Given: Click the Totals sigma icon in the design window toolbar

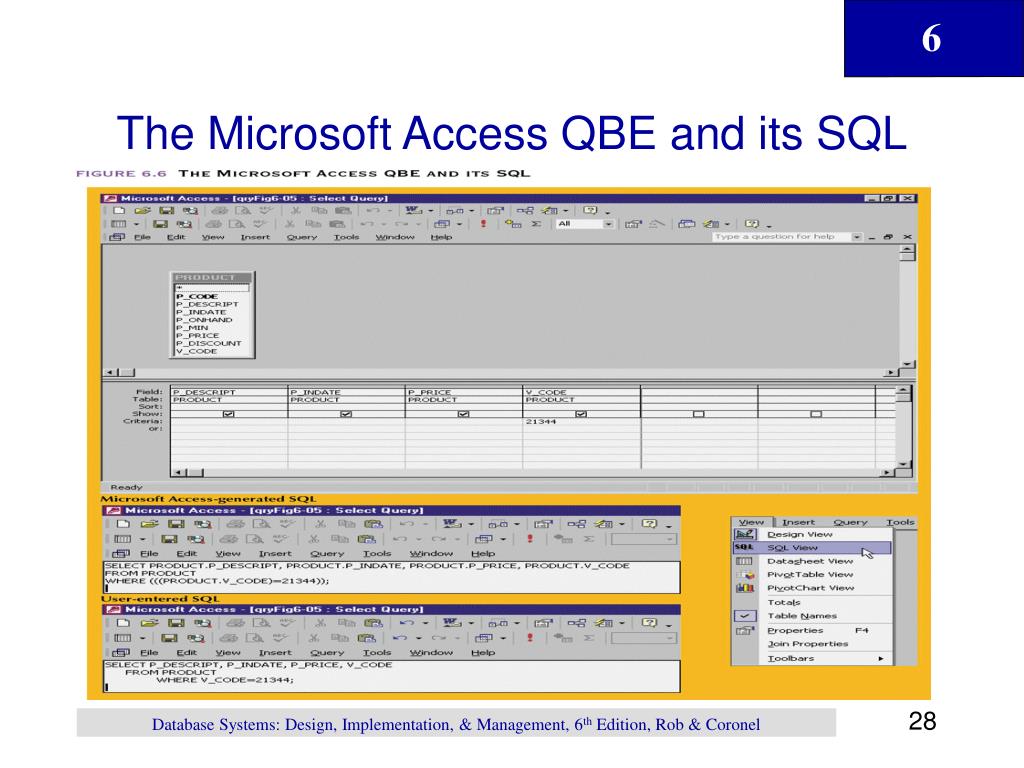Looking at the screenshot, I should (536, 224).
